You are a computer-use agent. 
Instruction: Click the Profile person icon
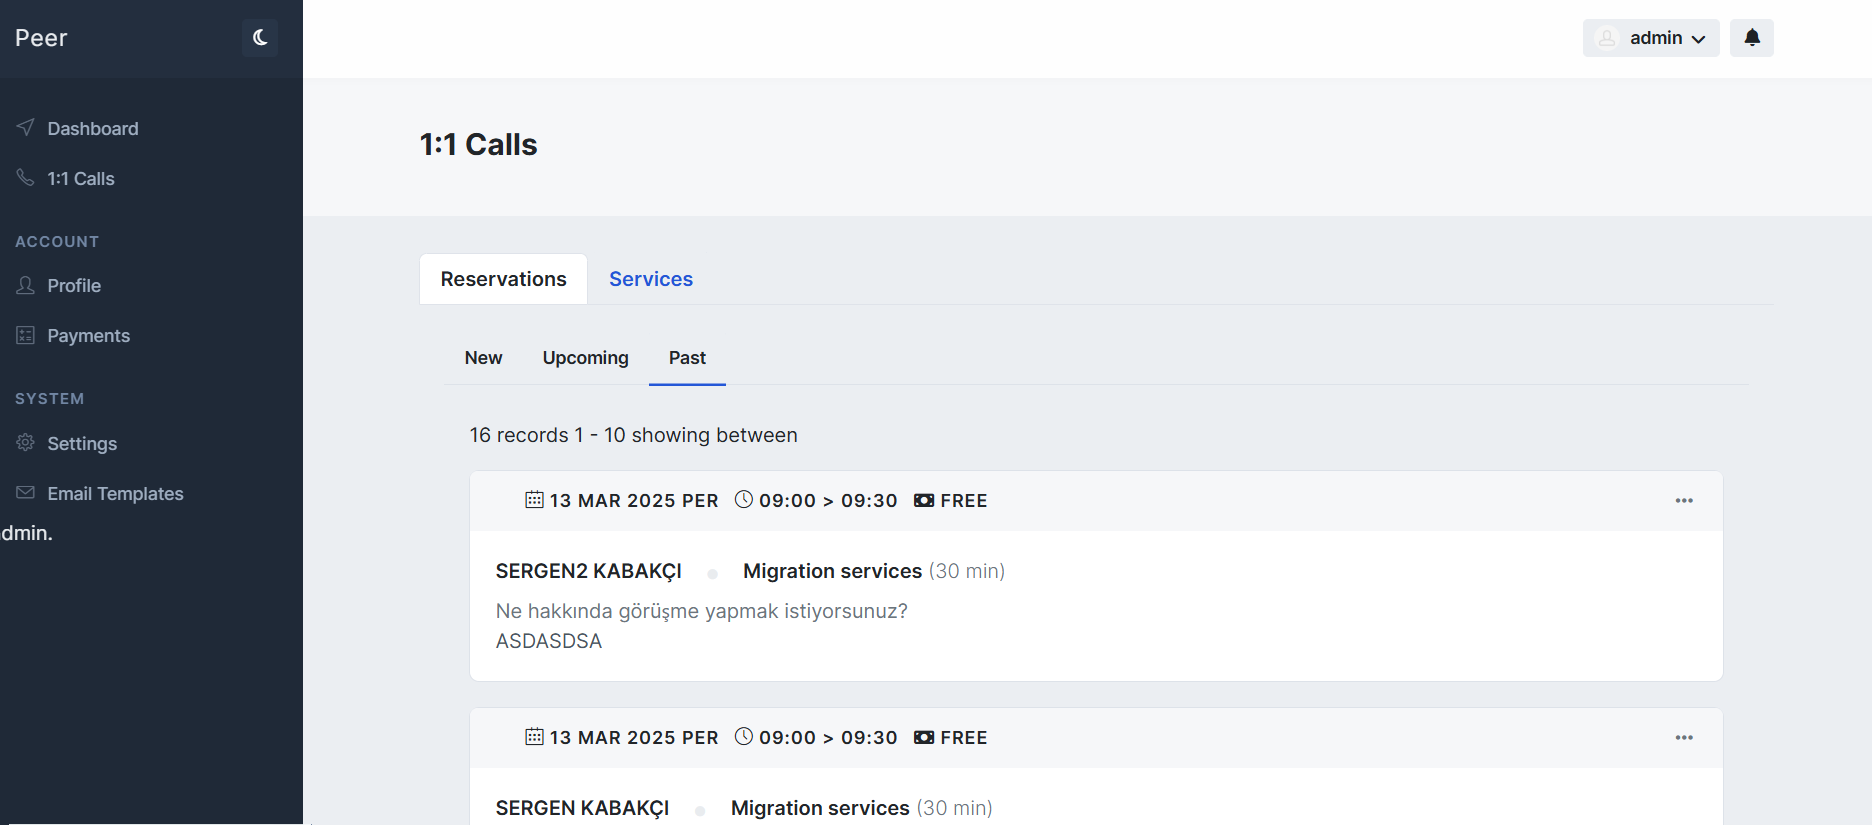[26, 285]
